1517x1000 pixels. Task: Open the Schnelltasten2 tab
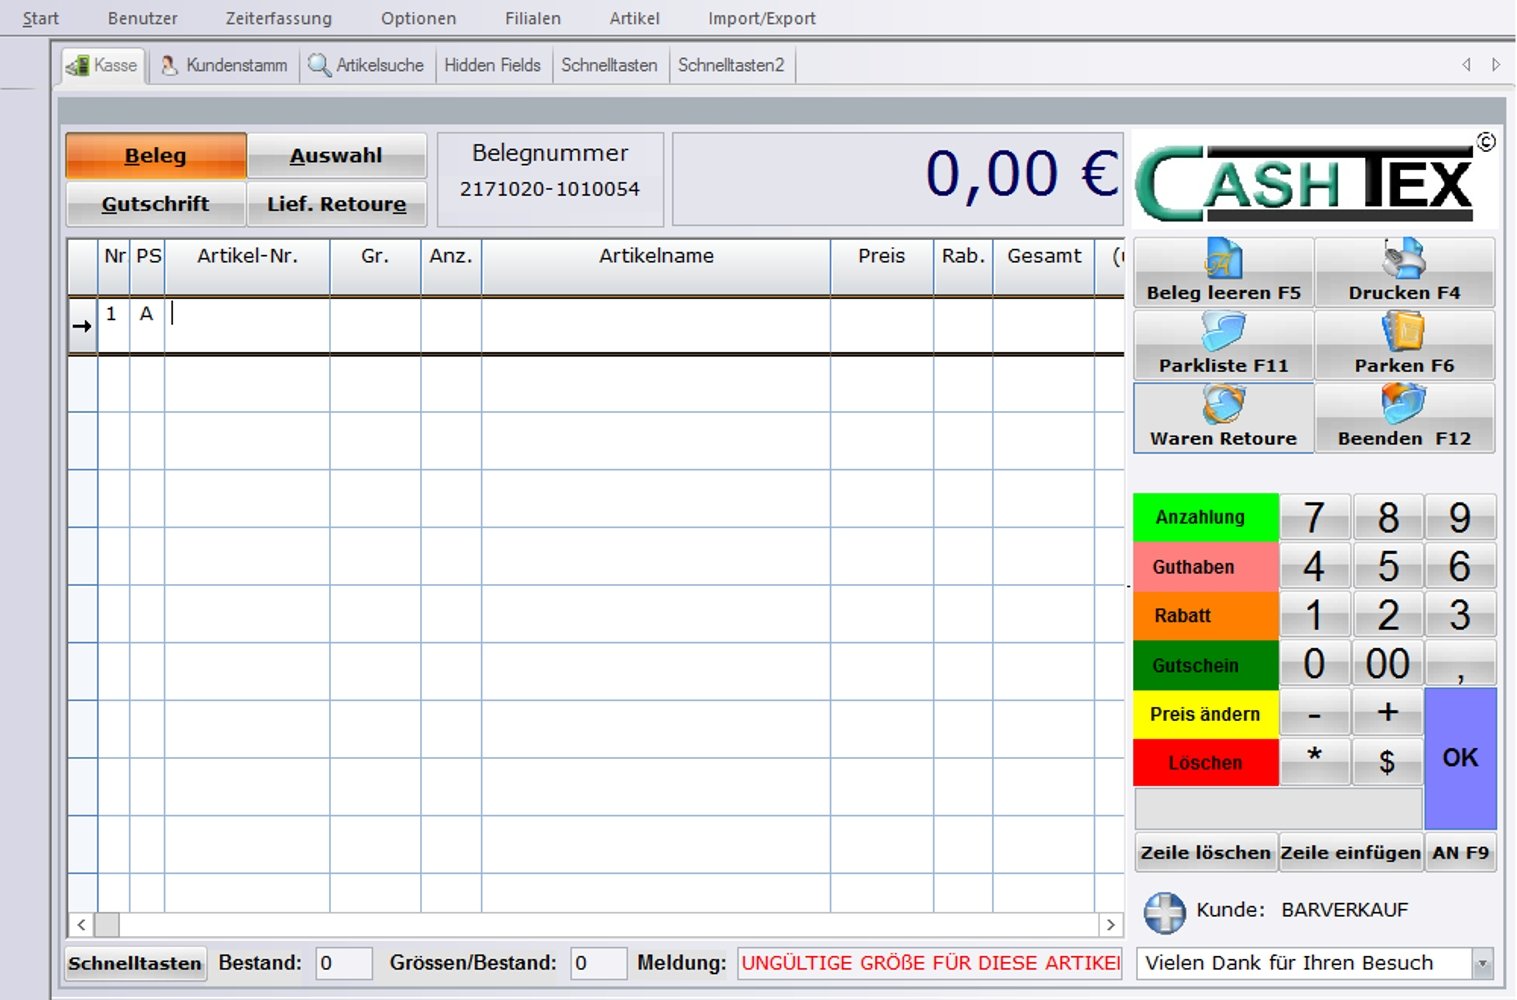(x=732, y=65)
